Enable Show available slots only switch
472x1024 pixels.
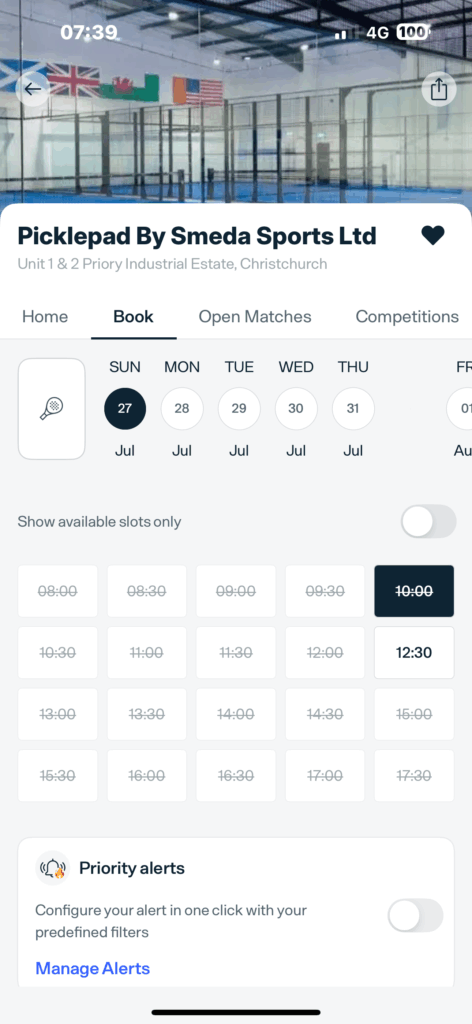click(428, 521)
